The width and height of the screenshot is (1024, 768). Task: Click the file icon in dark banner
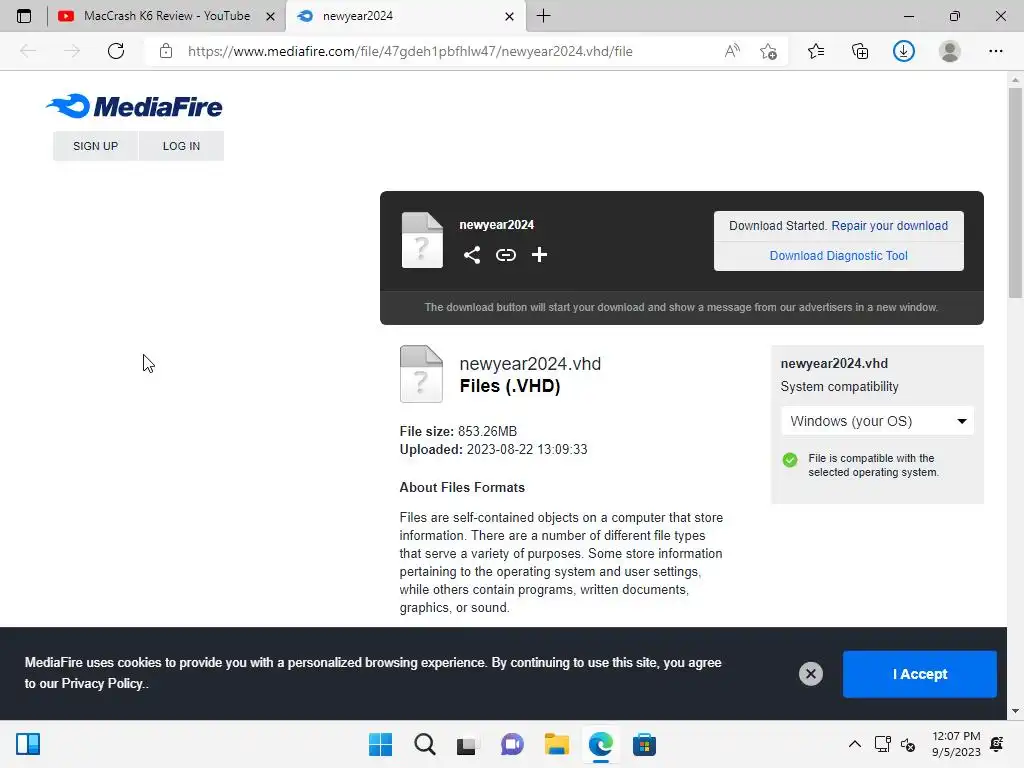coord(422,240)
